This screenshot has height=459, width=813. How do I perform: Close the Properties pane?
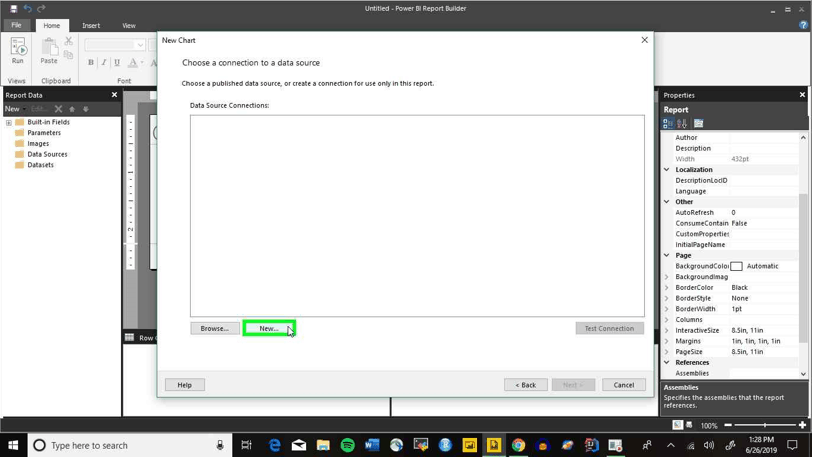(802, 94)
